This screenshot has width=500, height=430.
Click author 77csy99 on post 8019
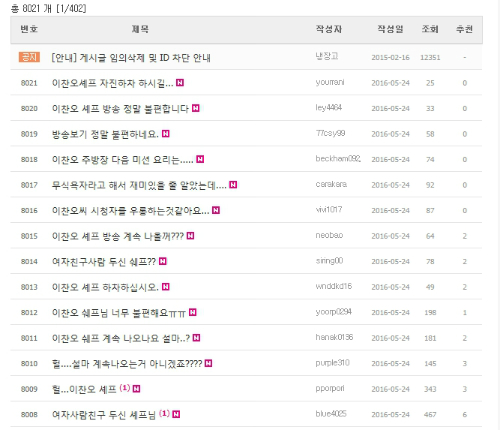330,133
